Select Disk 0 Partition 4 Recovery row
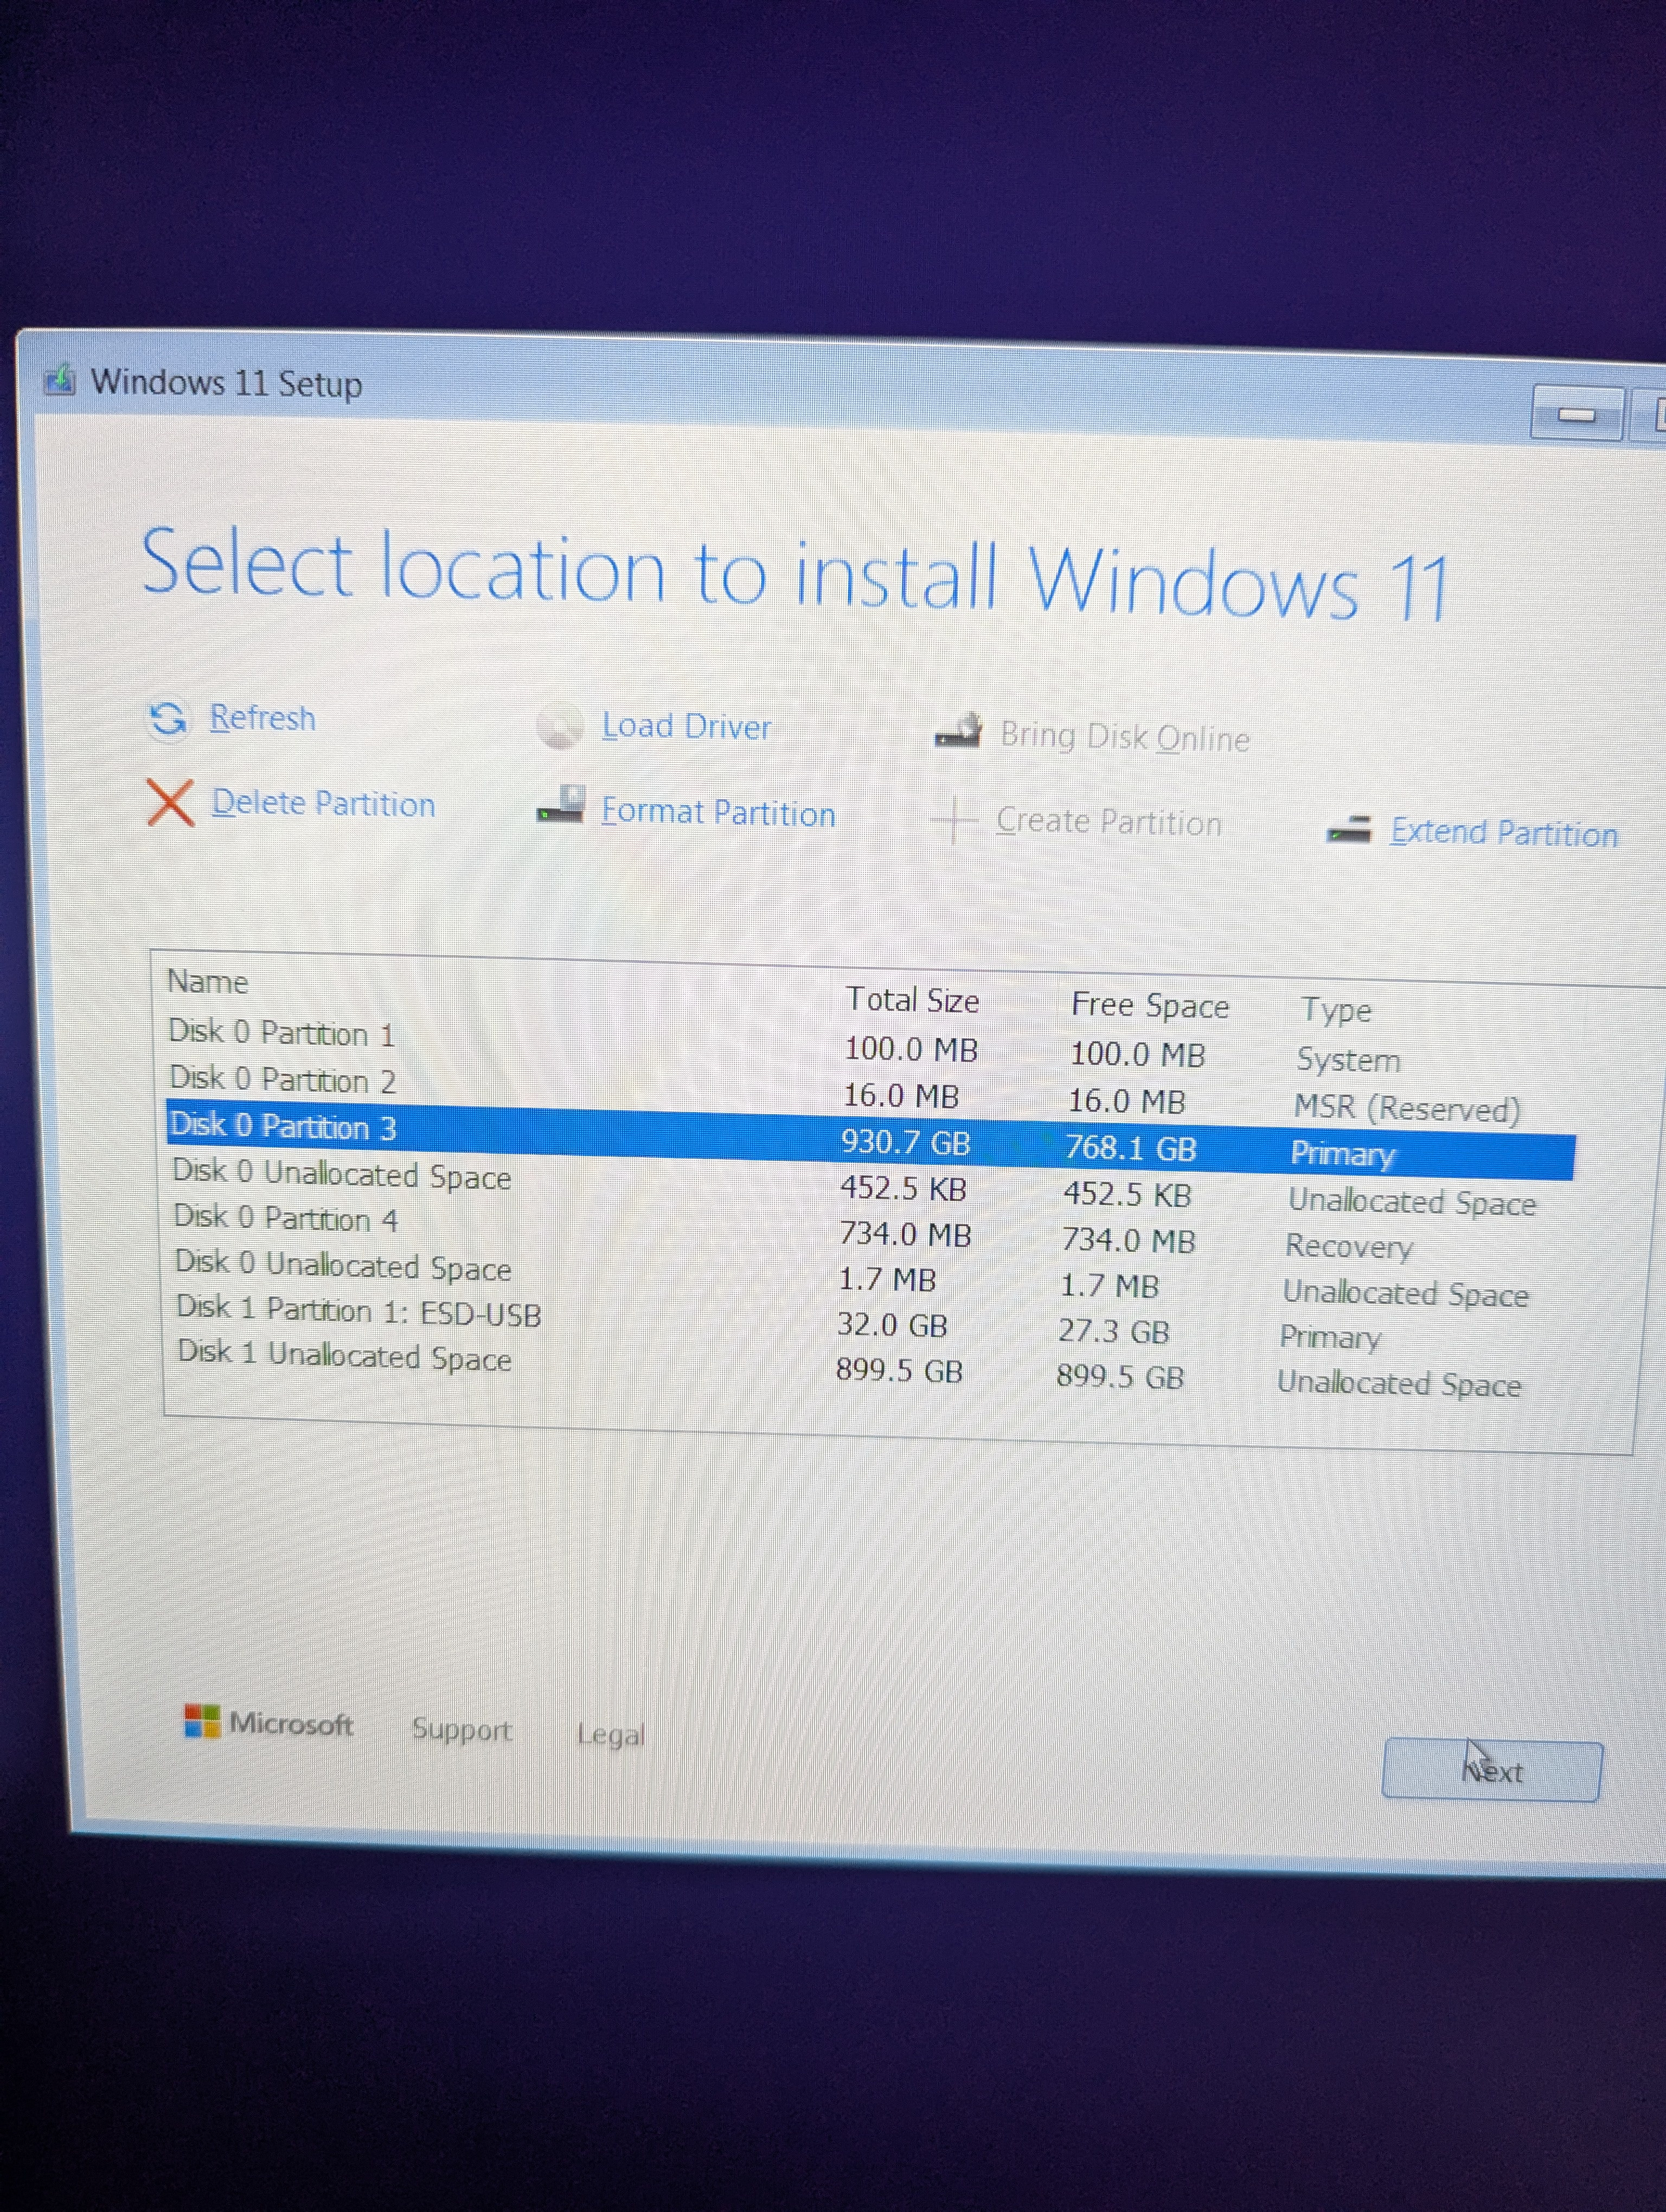Screen dimensions: 1666x2212 click(286, 1218)
